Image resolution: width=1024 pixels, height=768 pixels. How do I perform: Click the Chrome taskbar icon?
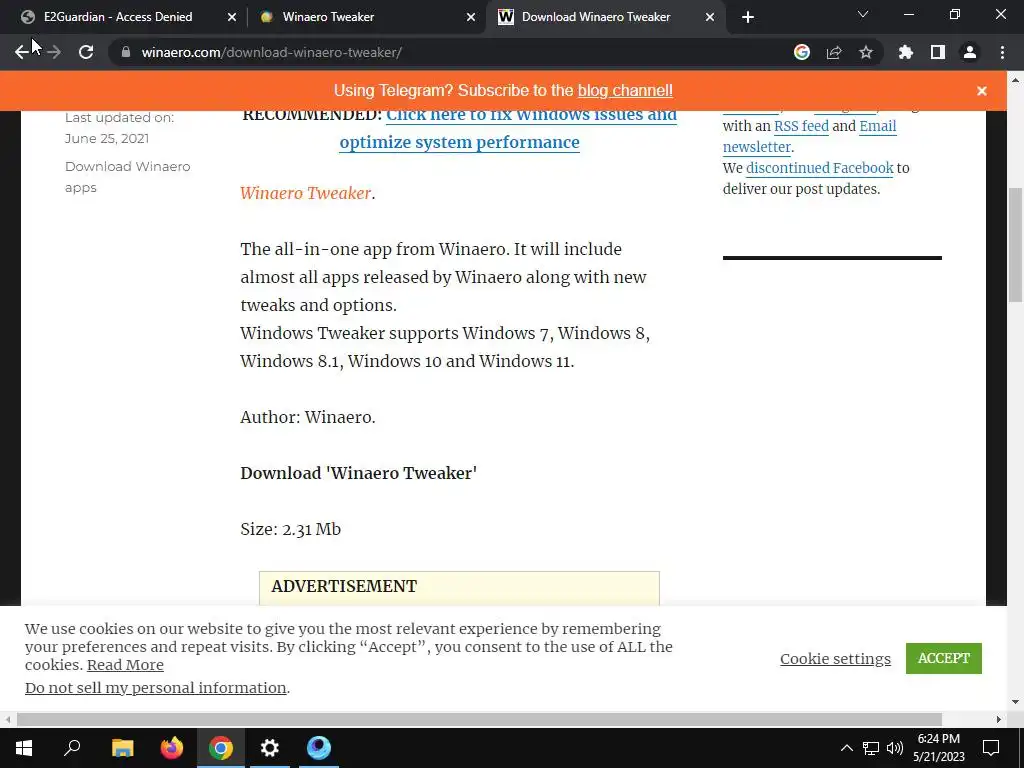pos(221,748)
